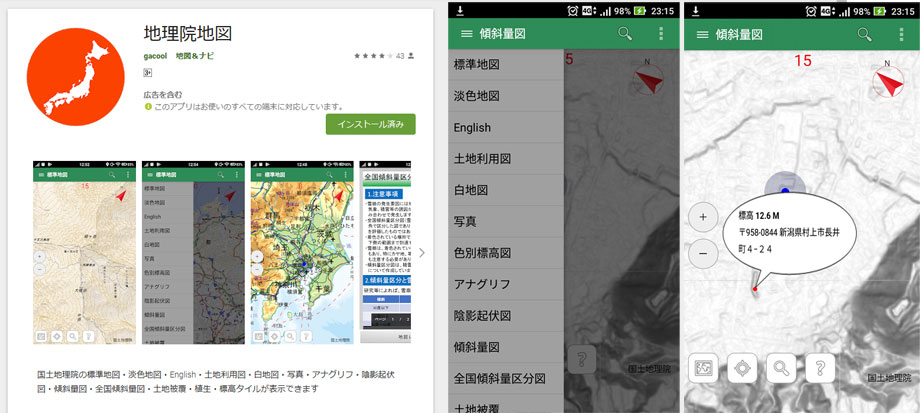Click next arrow of screenshot carousel
Viewport: 920px width, 413px height.
coord(422,253)
